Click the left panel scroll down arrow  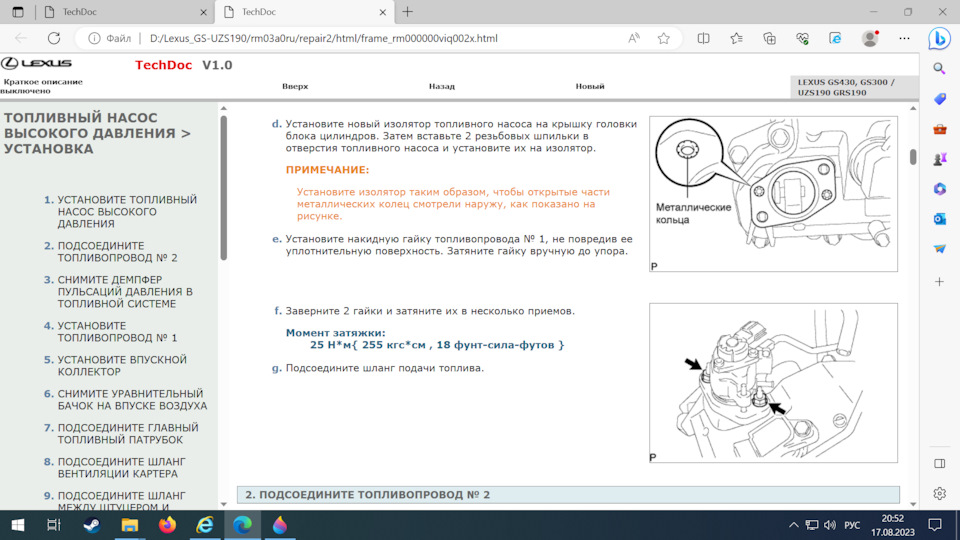(223, 504)
